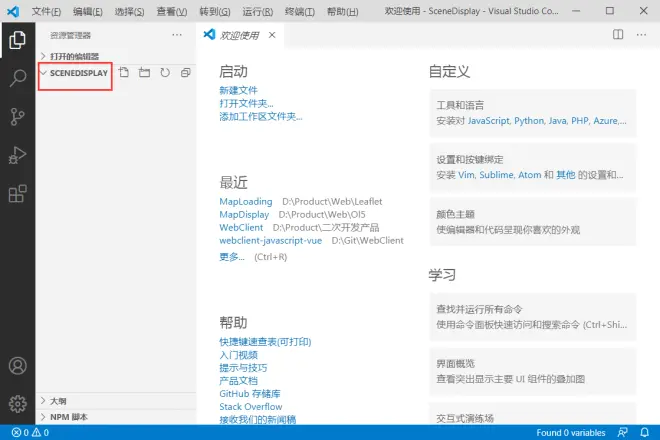Screen dimensions: 660x440
Task: Open recent project webclient-javascript-vue
Action: click(271, 241)
